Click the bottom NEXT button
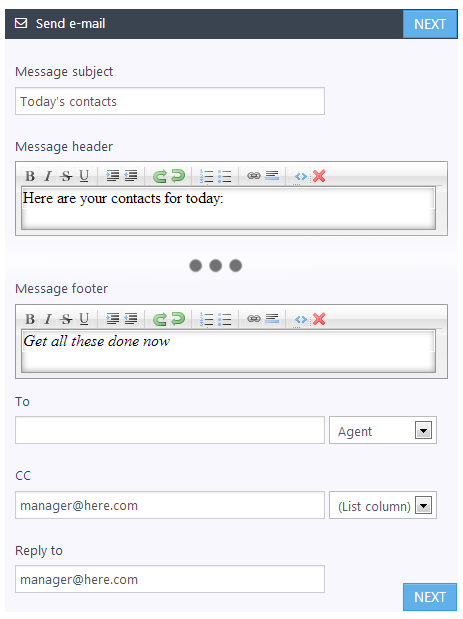This screenshot has height=619, width=463. tap(430, 597)
